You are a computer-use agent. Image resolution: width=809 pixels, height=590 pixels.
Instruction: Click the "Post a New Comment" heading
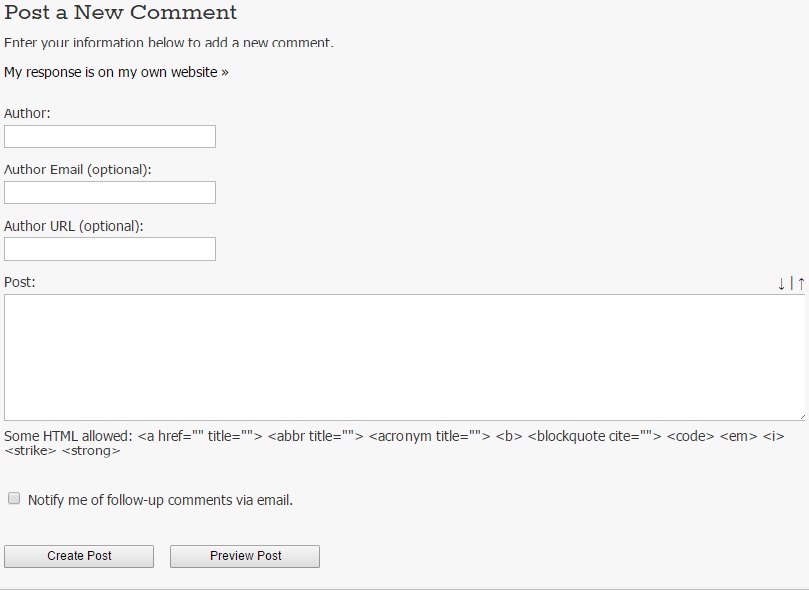pos(121,13)
